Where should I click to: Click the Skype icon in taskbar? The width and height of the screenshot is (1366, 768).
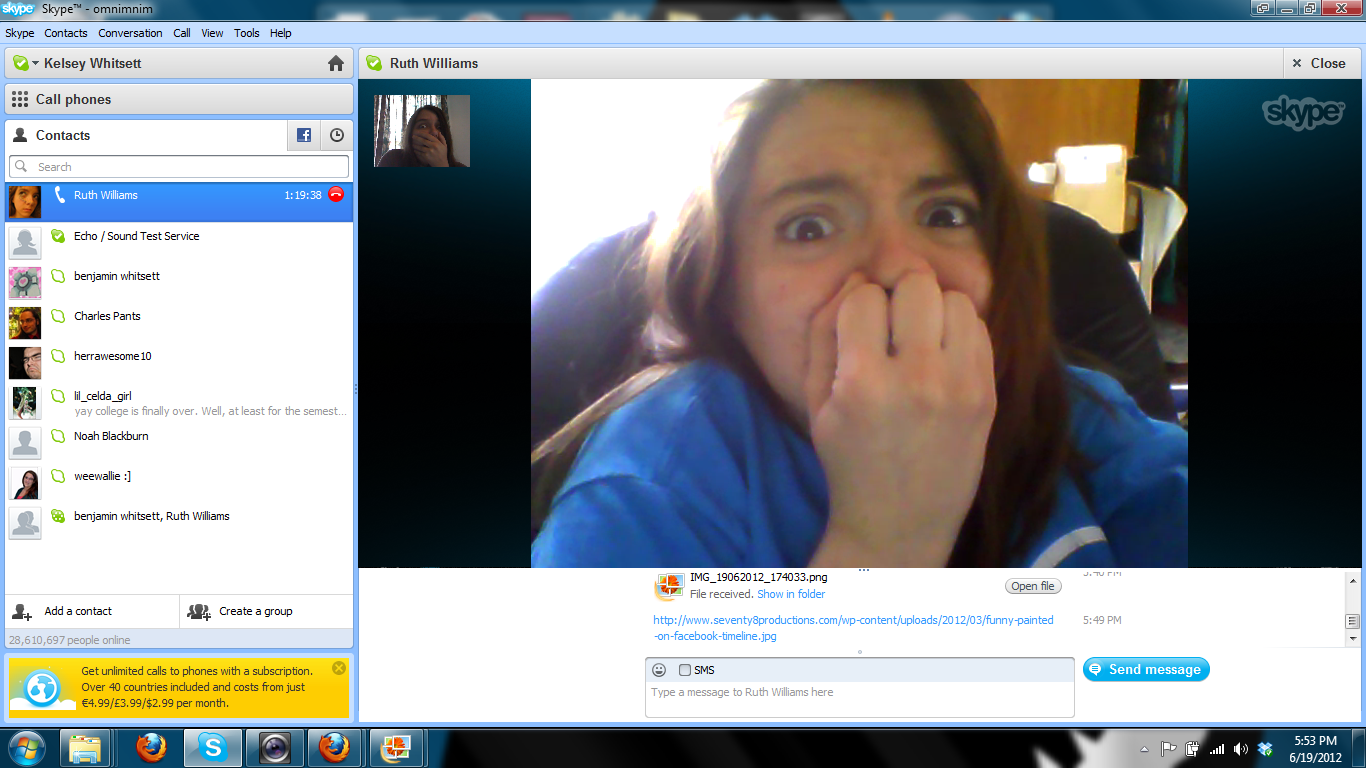(x=212, y=747)
